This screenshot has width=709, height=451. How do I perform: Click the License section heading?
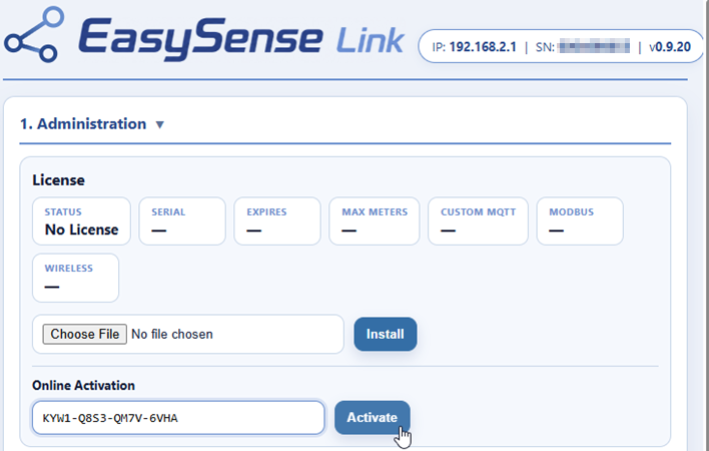pos(58,180)
